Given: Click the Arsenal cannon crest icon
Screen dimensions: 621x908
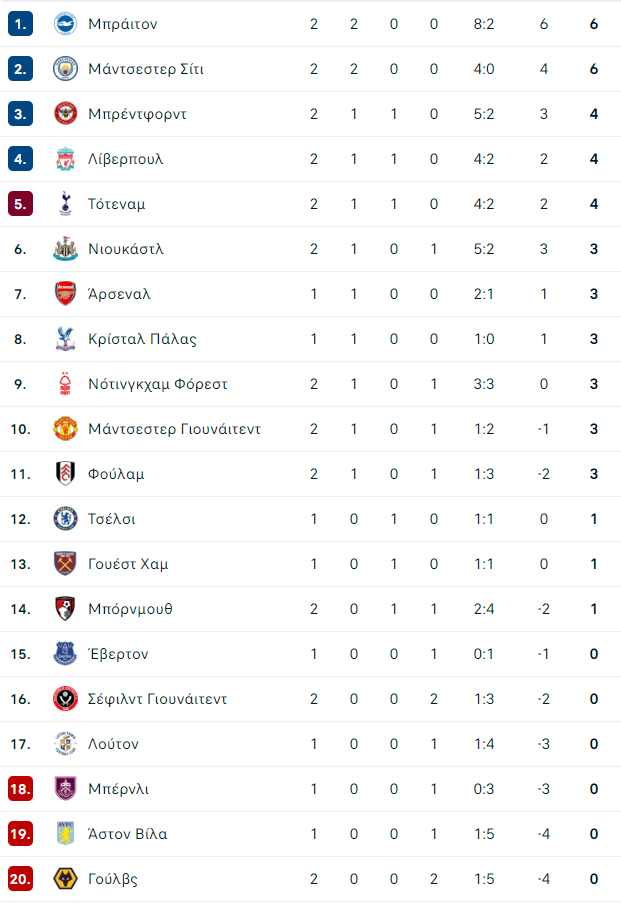Looking at the screenshot, I should point(65,294).
